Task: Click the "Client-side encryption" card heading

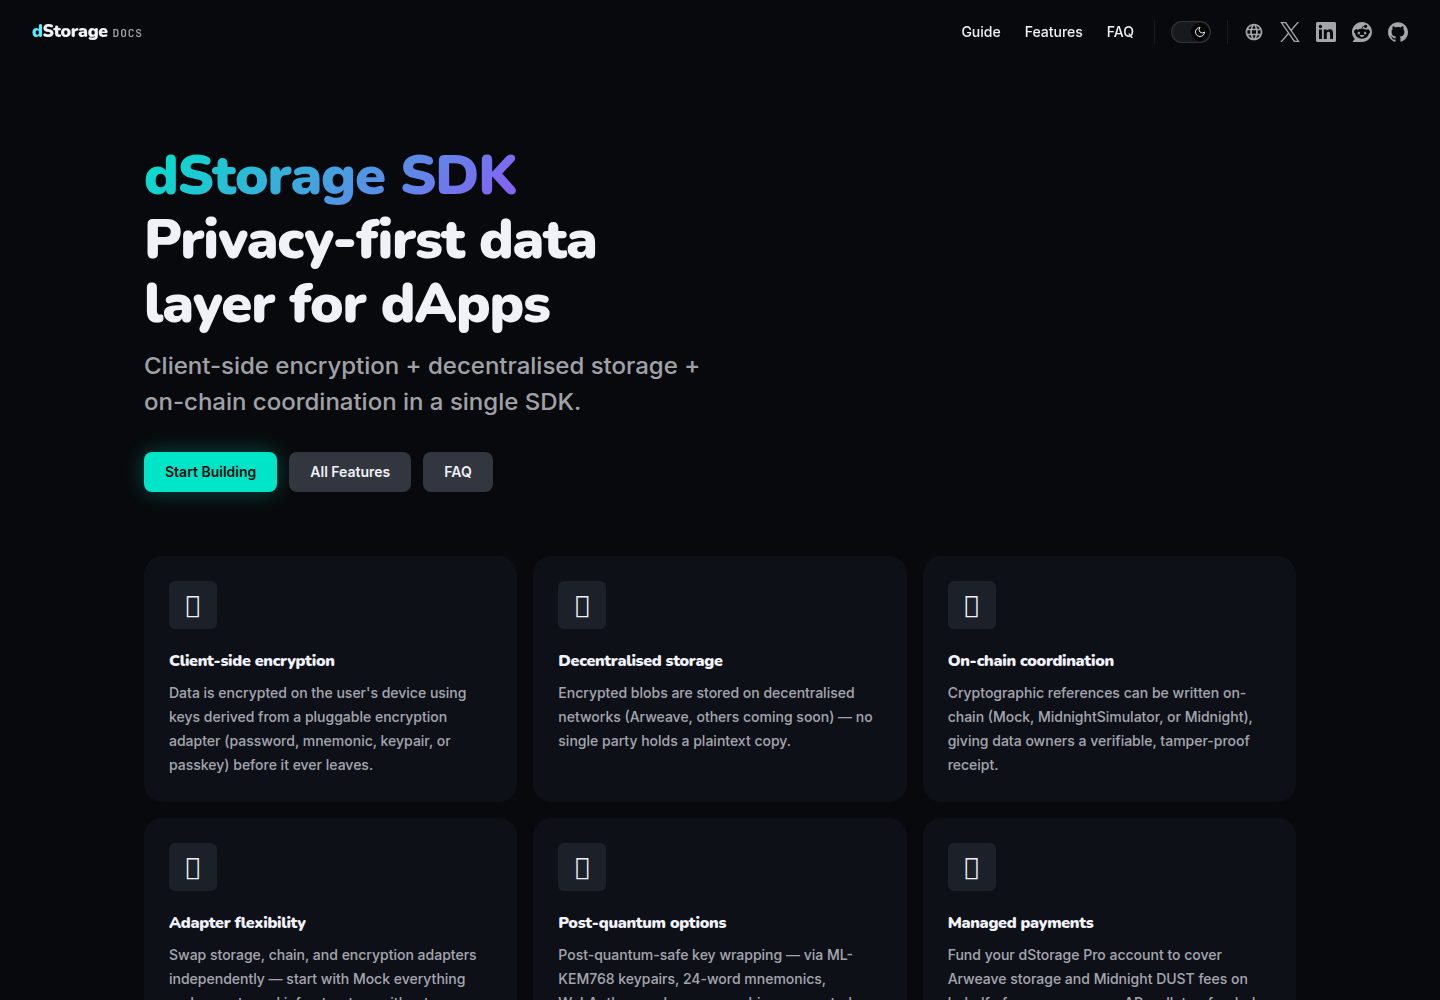Action: pos(252,661)
